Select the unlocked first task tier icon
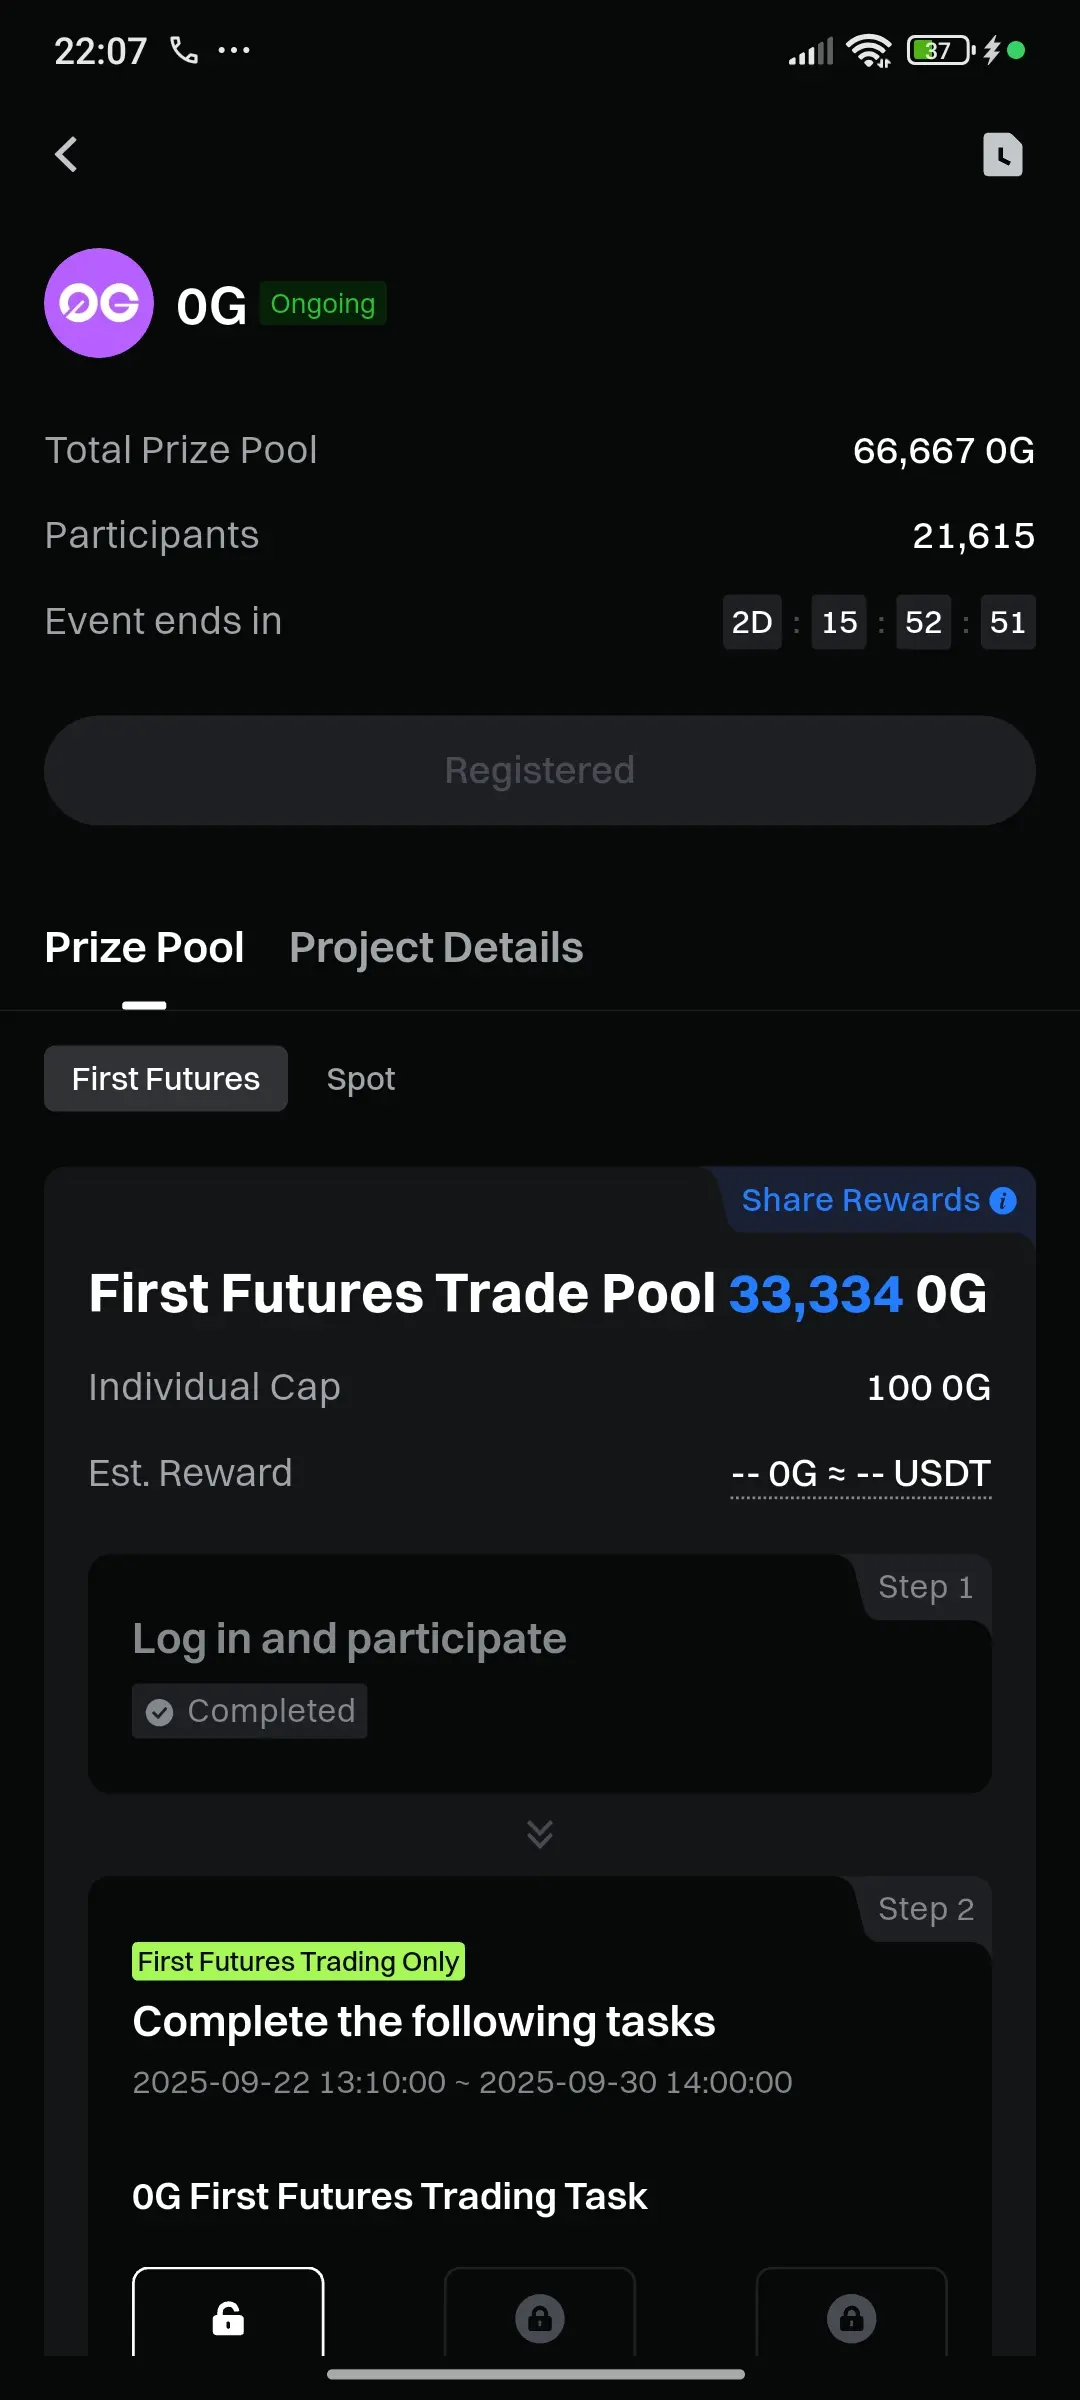This screenshot has width=1080, height=2400. 228,2317
